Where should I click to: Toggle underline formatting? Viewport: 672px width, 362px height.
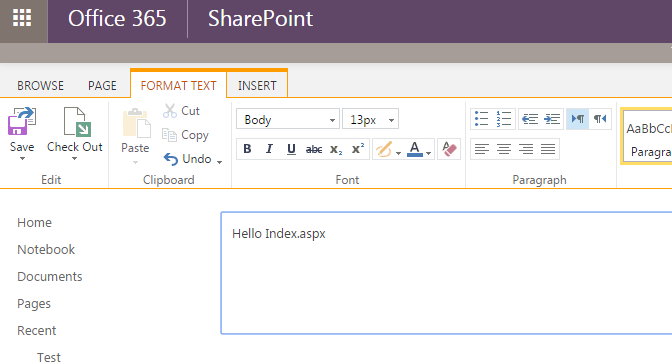click(291, 149)
